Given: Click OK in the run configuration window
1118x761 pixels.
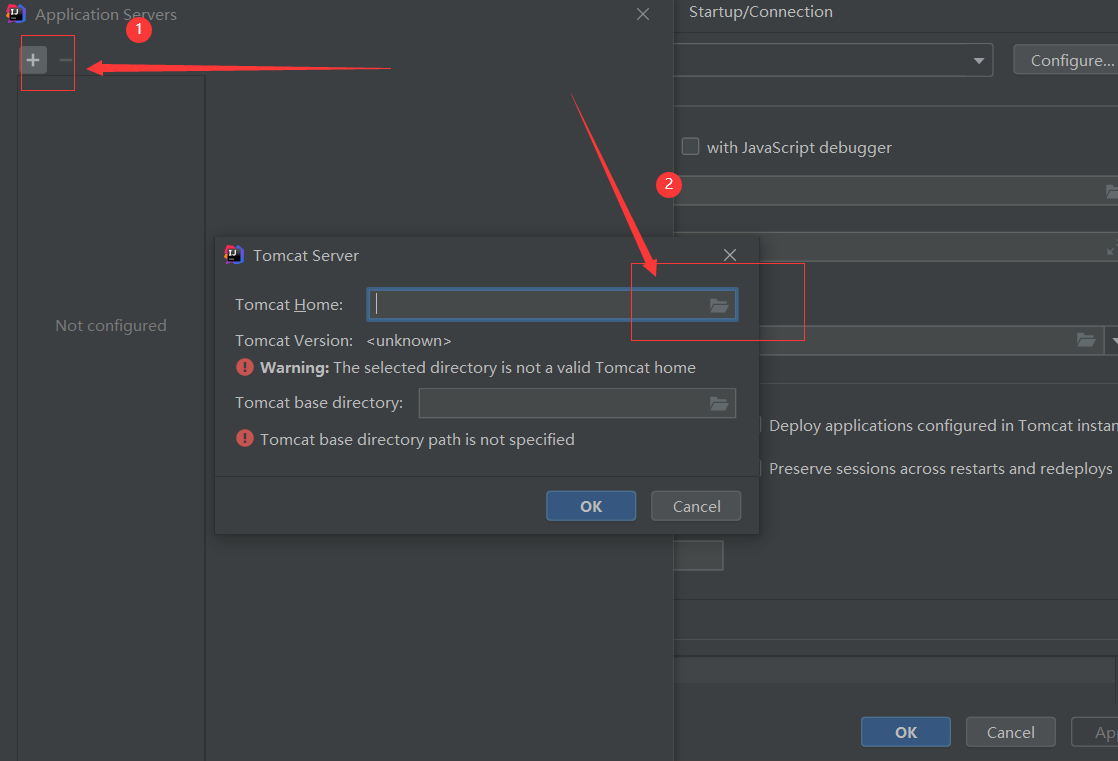Looking at the screenshot, I should pos(906,732).
